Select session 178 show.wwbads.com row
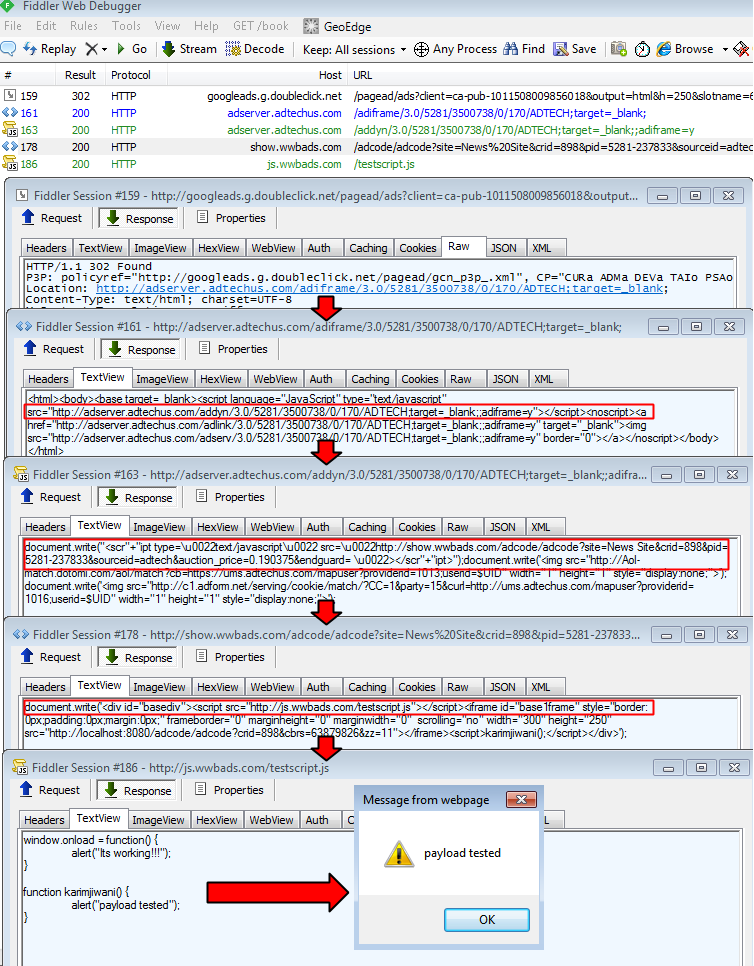 pyautogui.click(x=377, y=147)
